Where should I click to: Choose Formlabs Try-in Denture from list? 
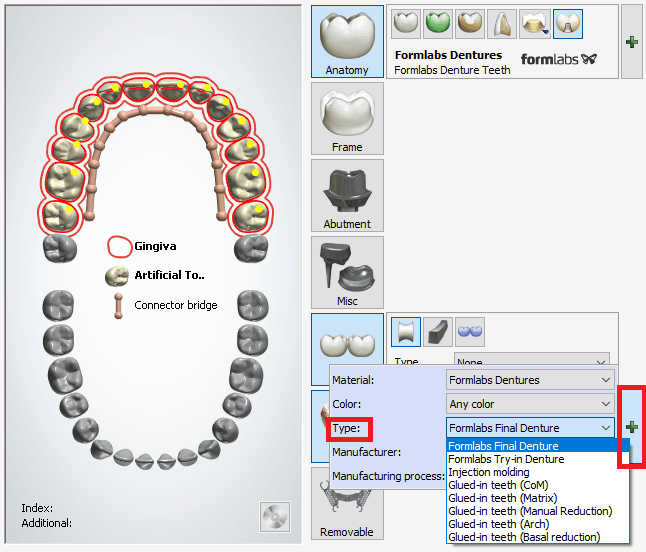point(506,459)
